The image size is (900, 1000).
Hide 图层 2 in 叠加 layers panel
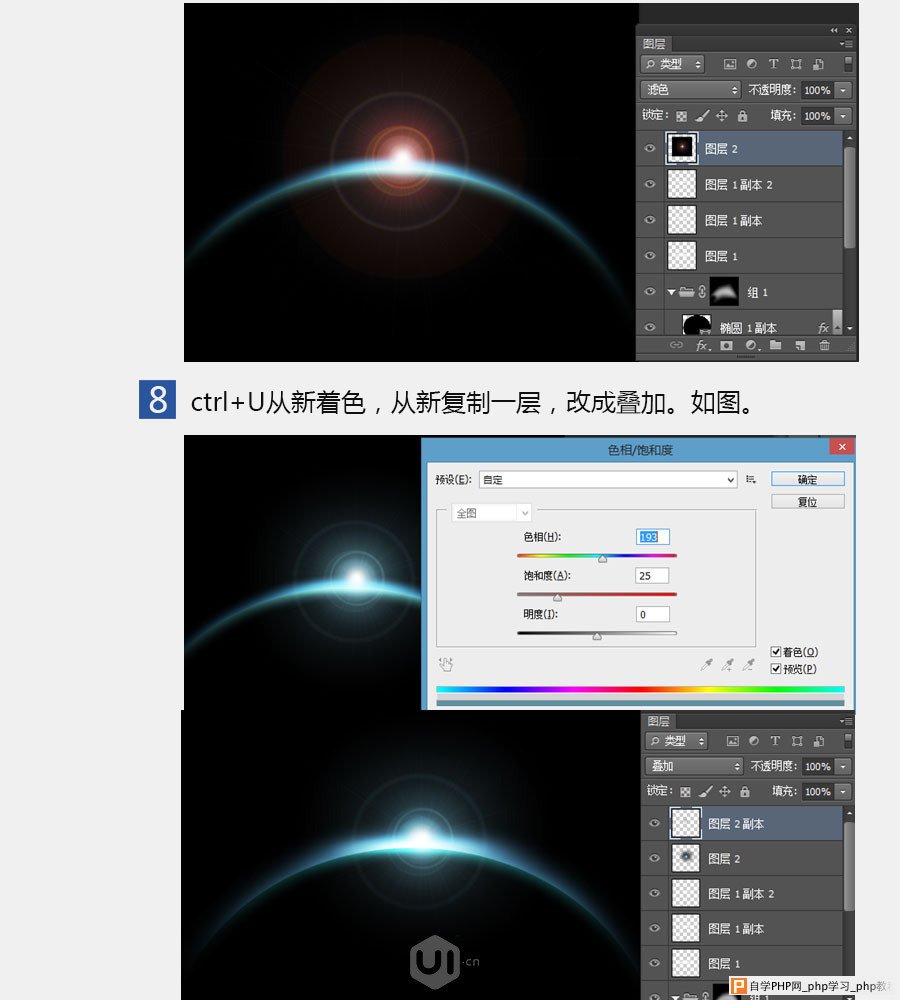tap(654, 858)
